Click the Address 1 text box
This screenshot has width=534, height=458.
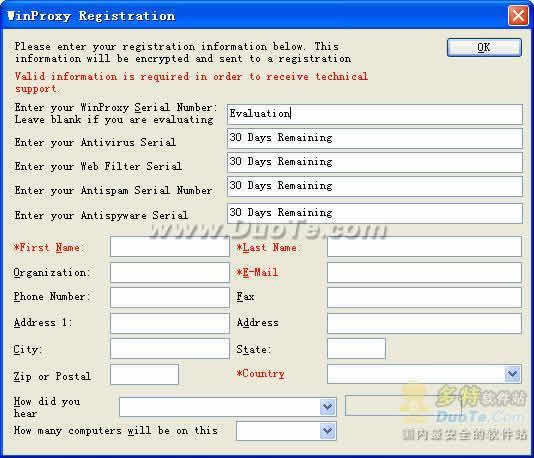pyautogui.click(x=170, y=323)
